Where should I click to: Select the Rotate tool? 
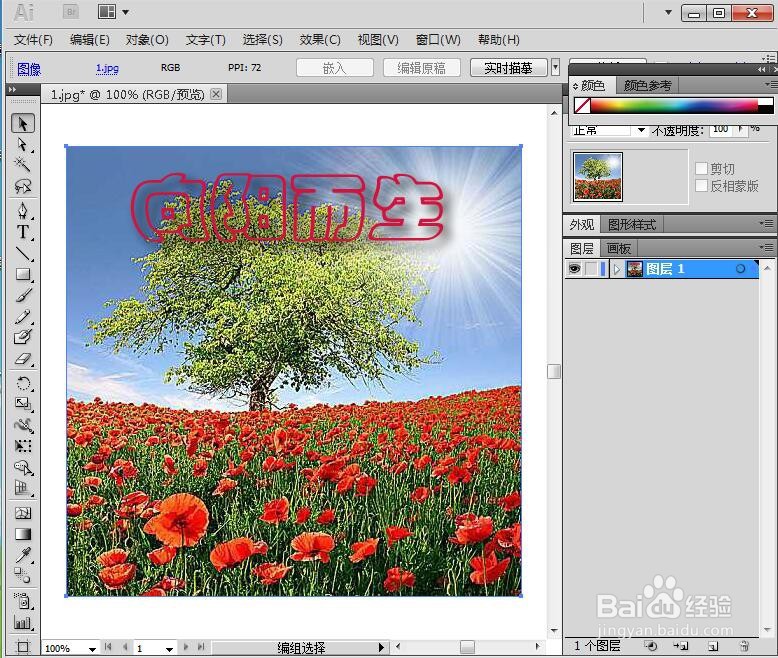pyautogui.click(x=23, y=383)
